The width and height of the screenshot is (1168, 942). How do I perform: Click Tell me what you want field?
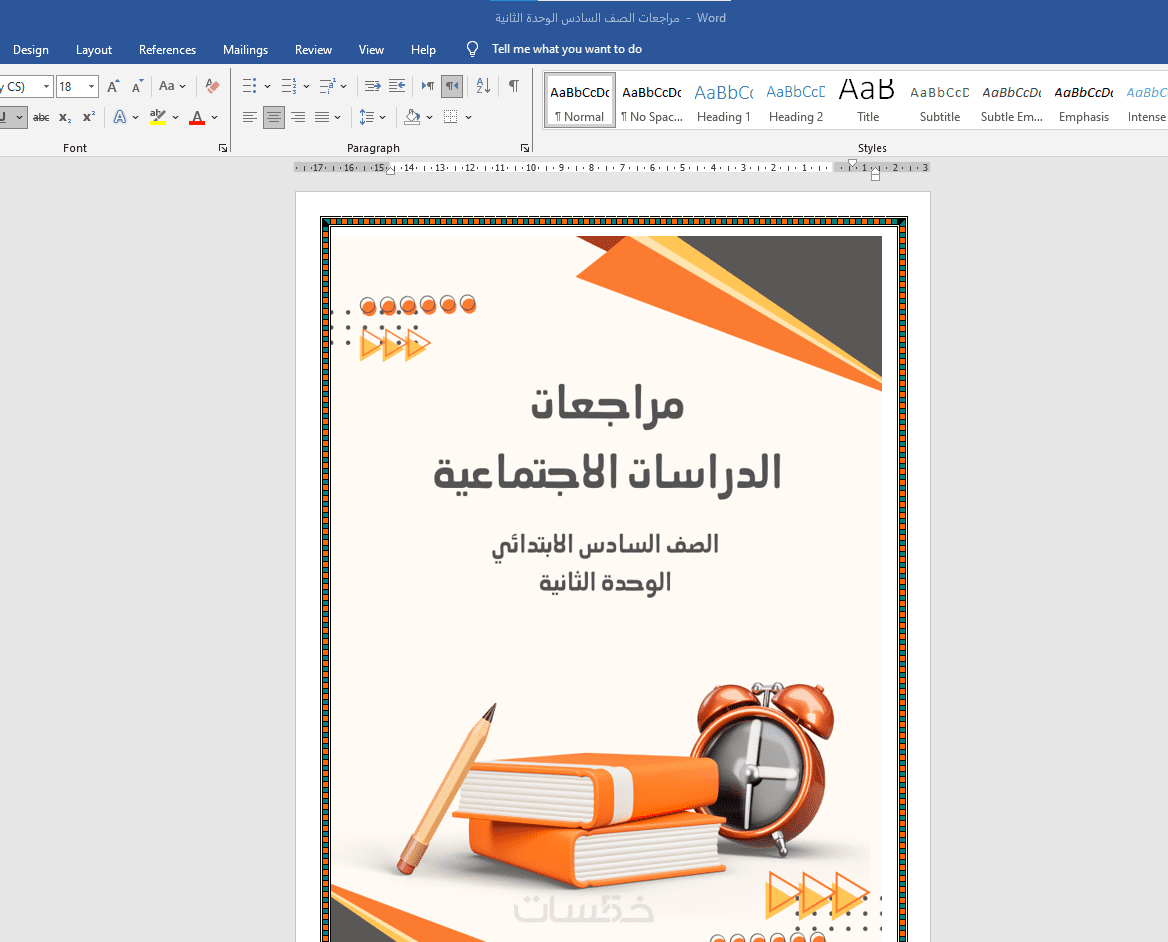point(566,49)
